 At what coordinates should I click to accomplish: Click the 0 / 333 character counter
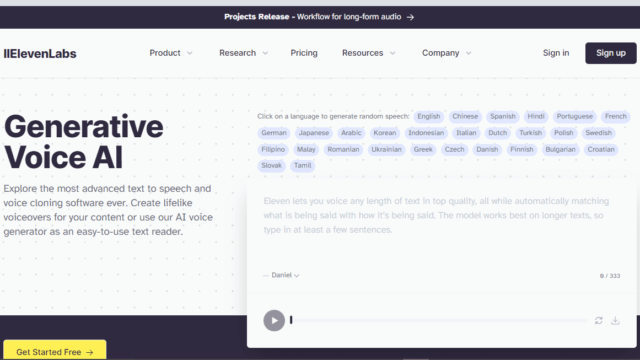(610, 276)
